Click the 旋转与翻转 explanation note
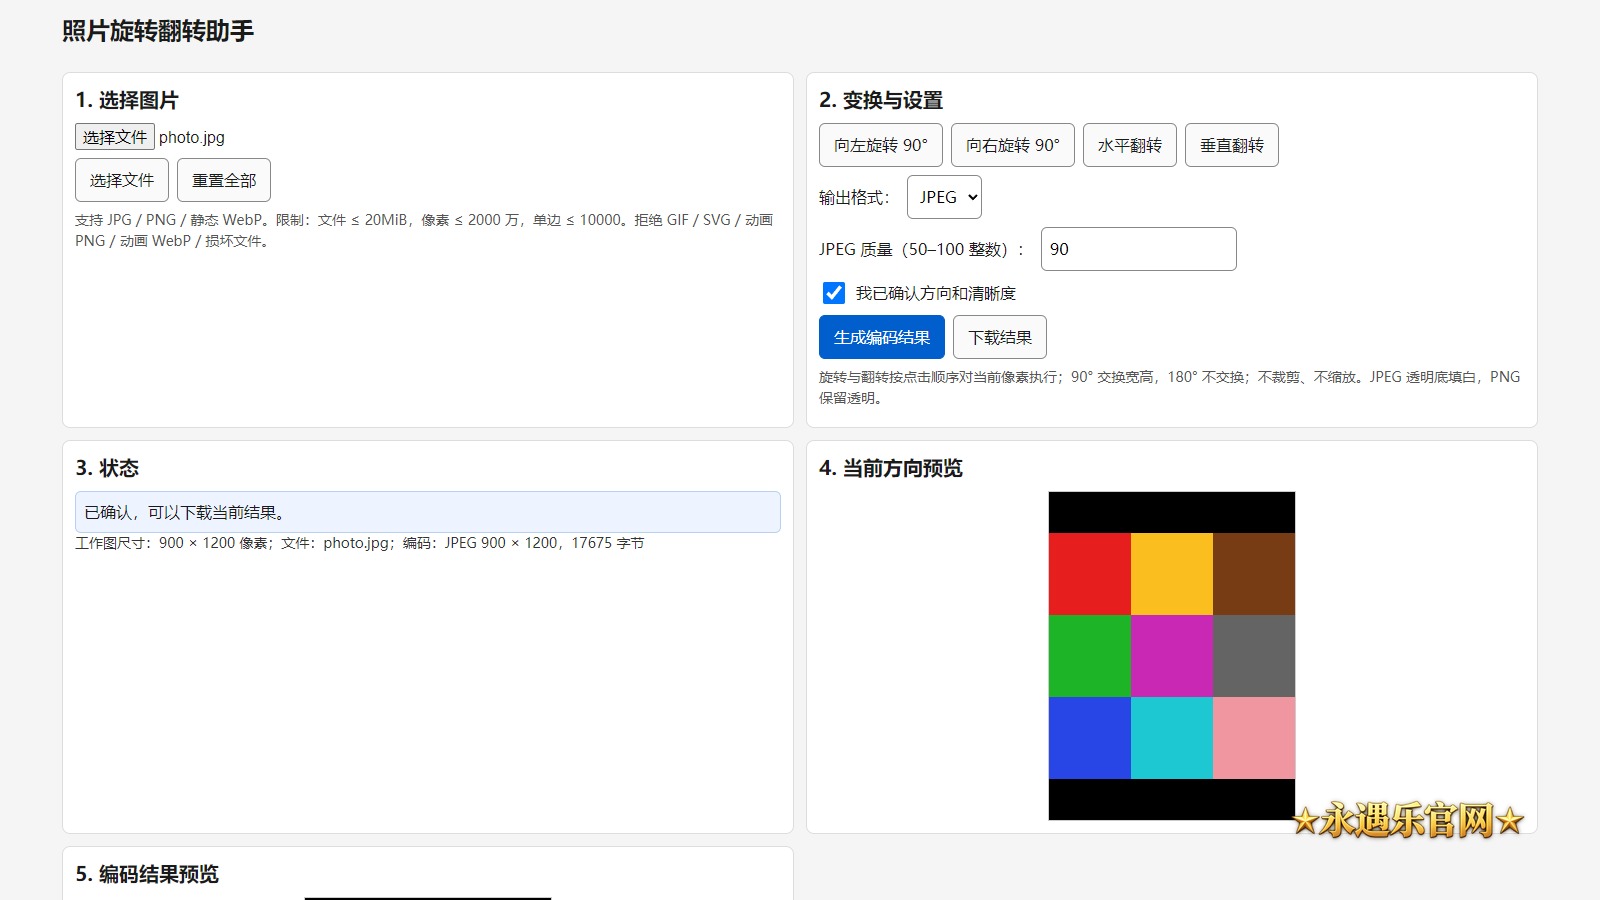The height and width of the screenshot is (900, 1600). point(1170,387)
